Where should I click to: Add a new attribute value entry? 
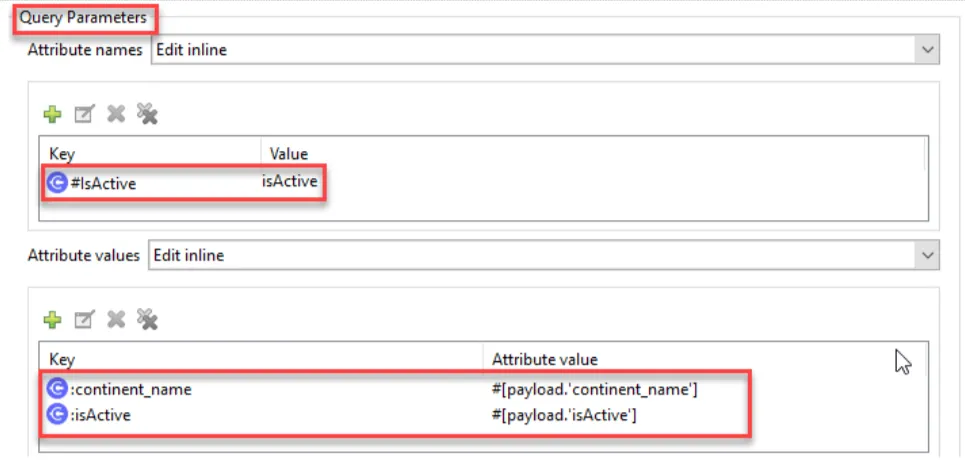pos(52,319)
